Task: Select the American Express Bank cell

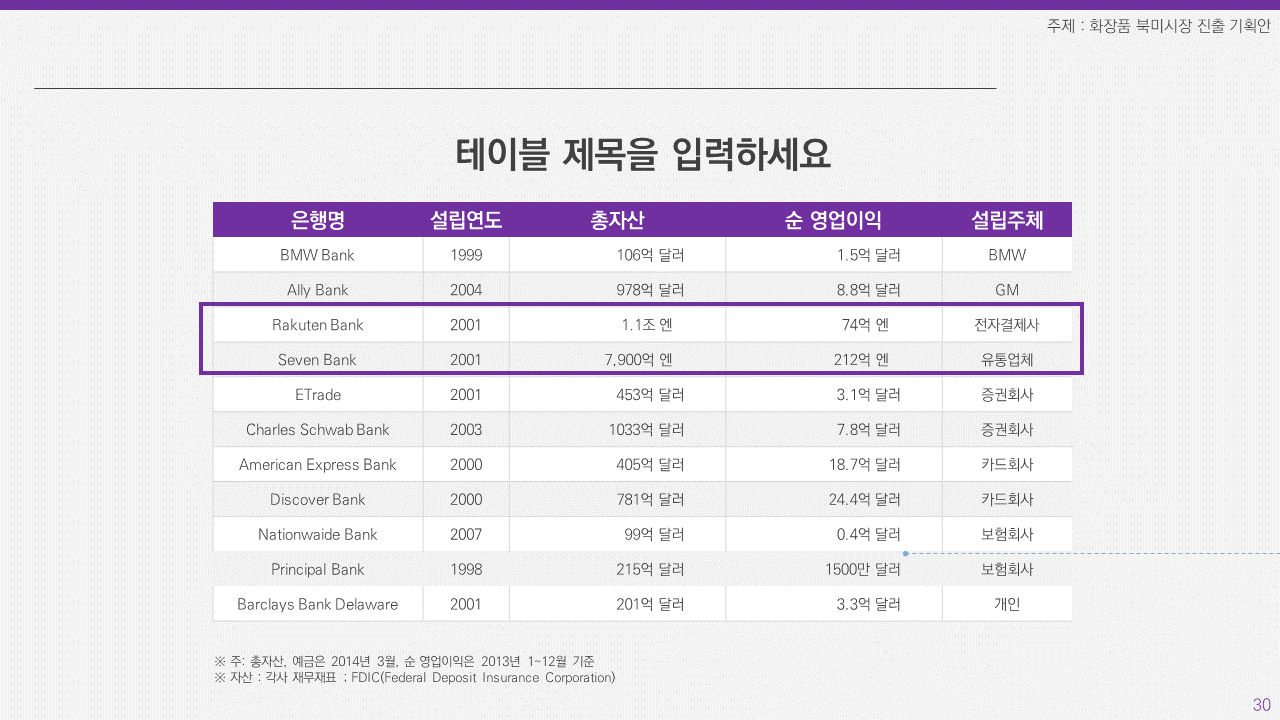Action: point(318,465)
